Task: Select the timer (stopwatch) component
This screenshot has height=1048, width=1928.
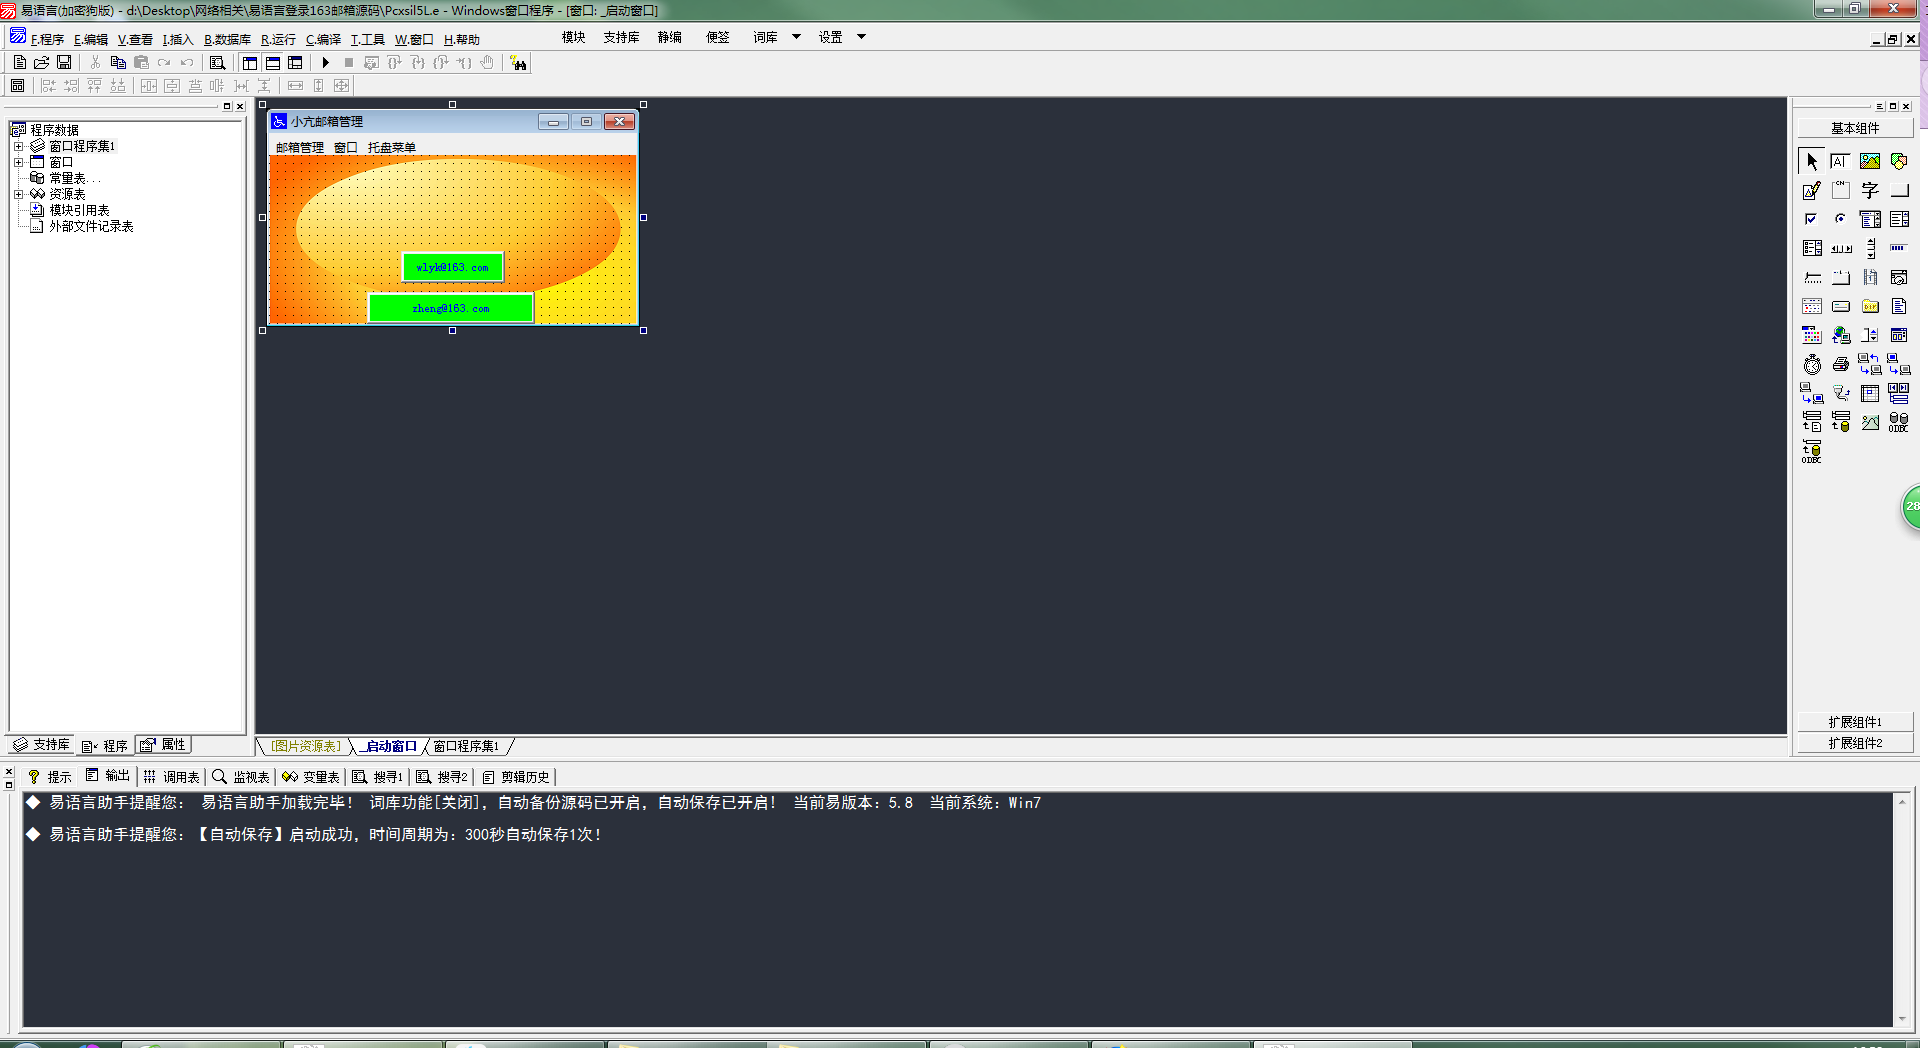Action: pos(1812,365)
